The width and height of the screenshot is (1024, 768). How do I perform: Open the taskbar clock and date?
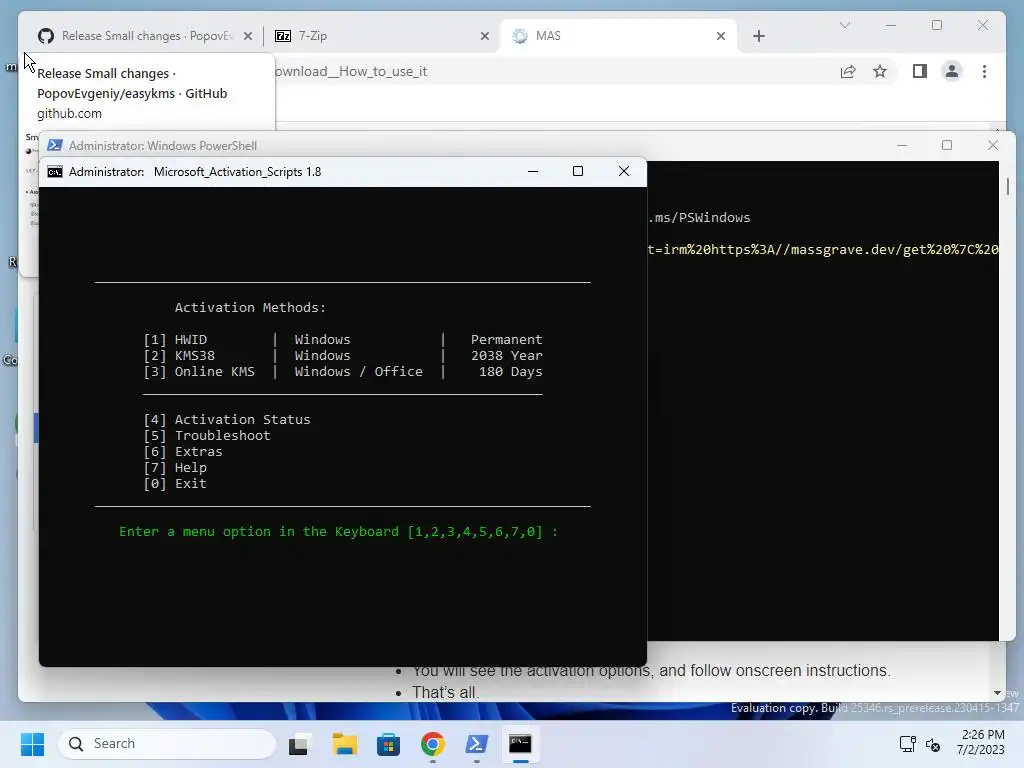pos(981,743)
